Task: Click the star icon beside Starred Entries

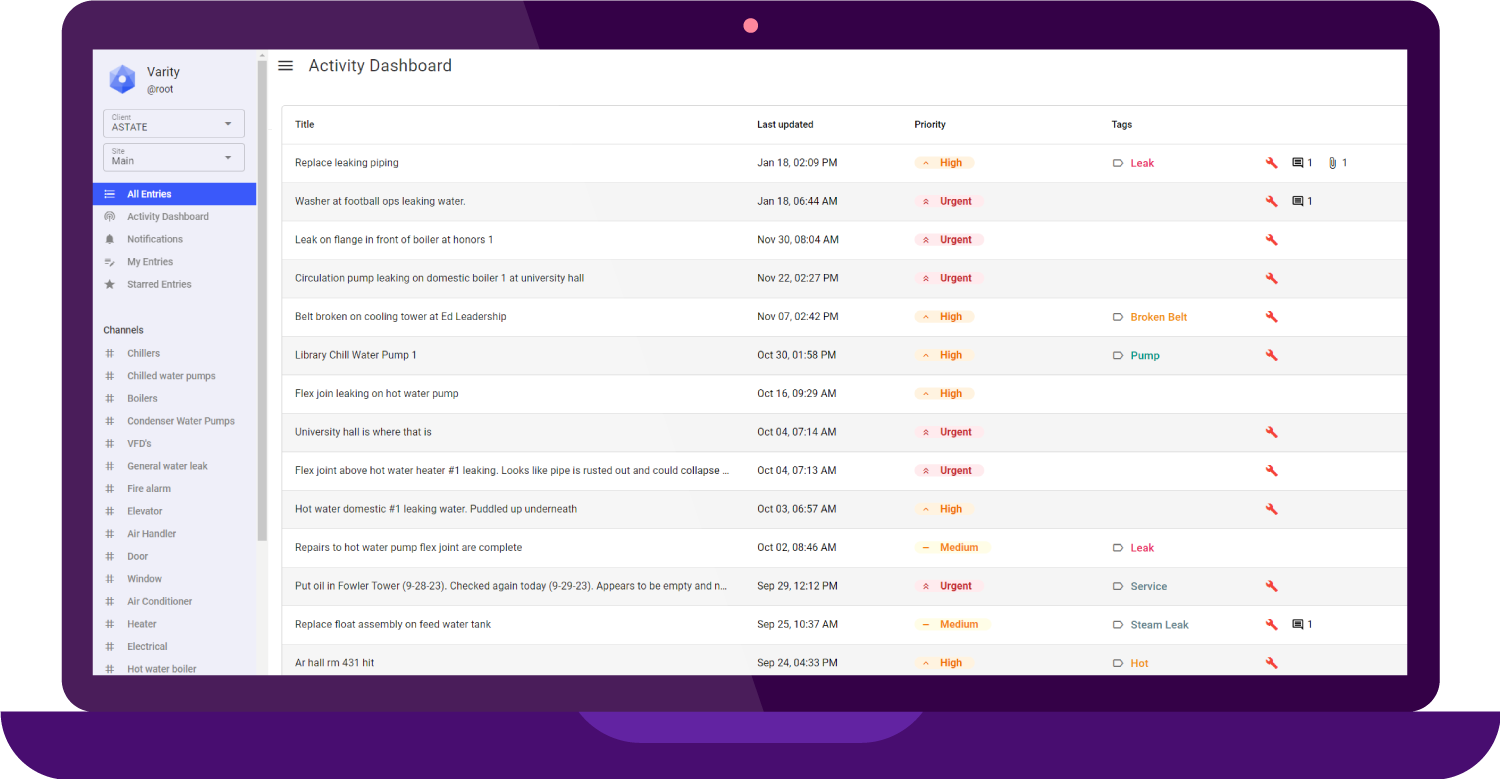Action: (110, 284)
